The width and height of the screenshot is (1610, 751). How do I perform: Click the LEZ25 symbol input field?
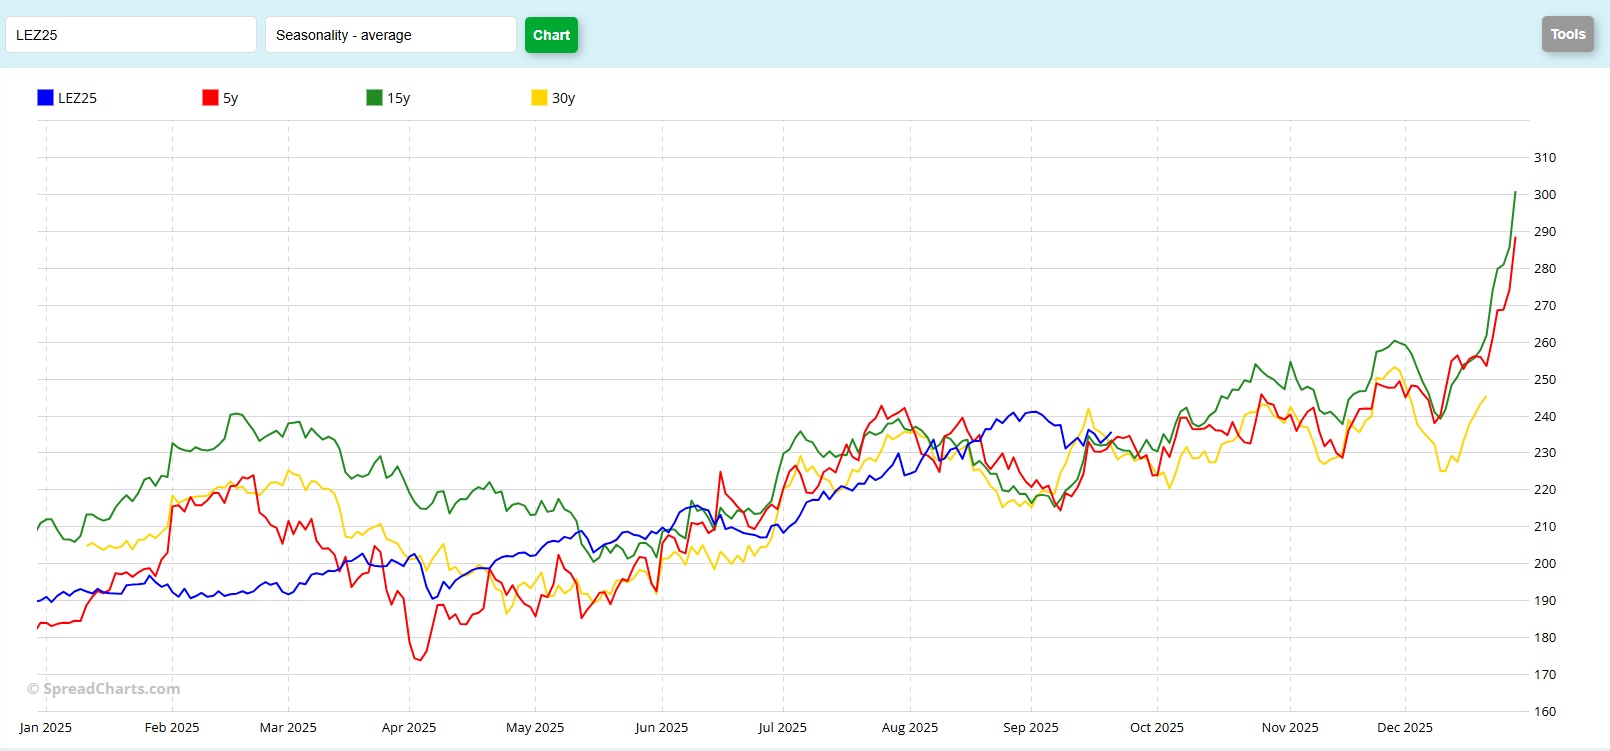tap(130, 35)
